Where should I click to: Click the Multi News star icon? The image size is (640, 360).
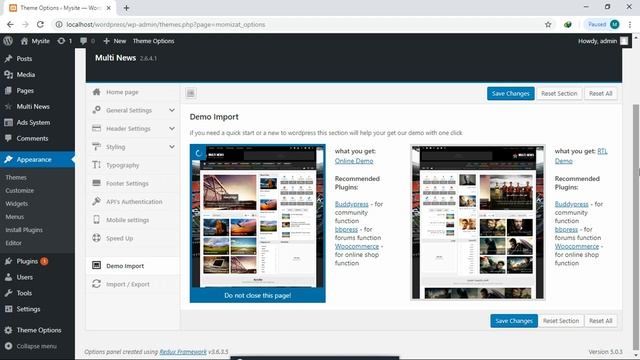point(8,106)
